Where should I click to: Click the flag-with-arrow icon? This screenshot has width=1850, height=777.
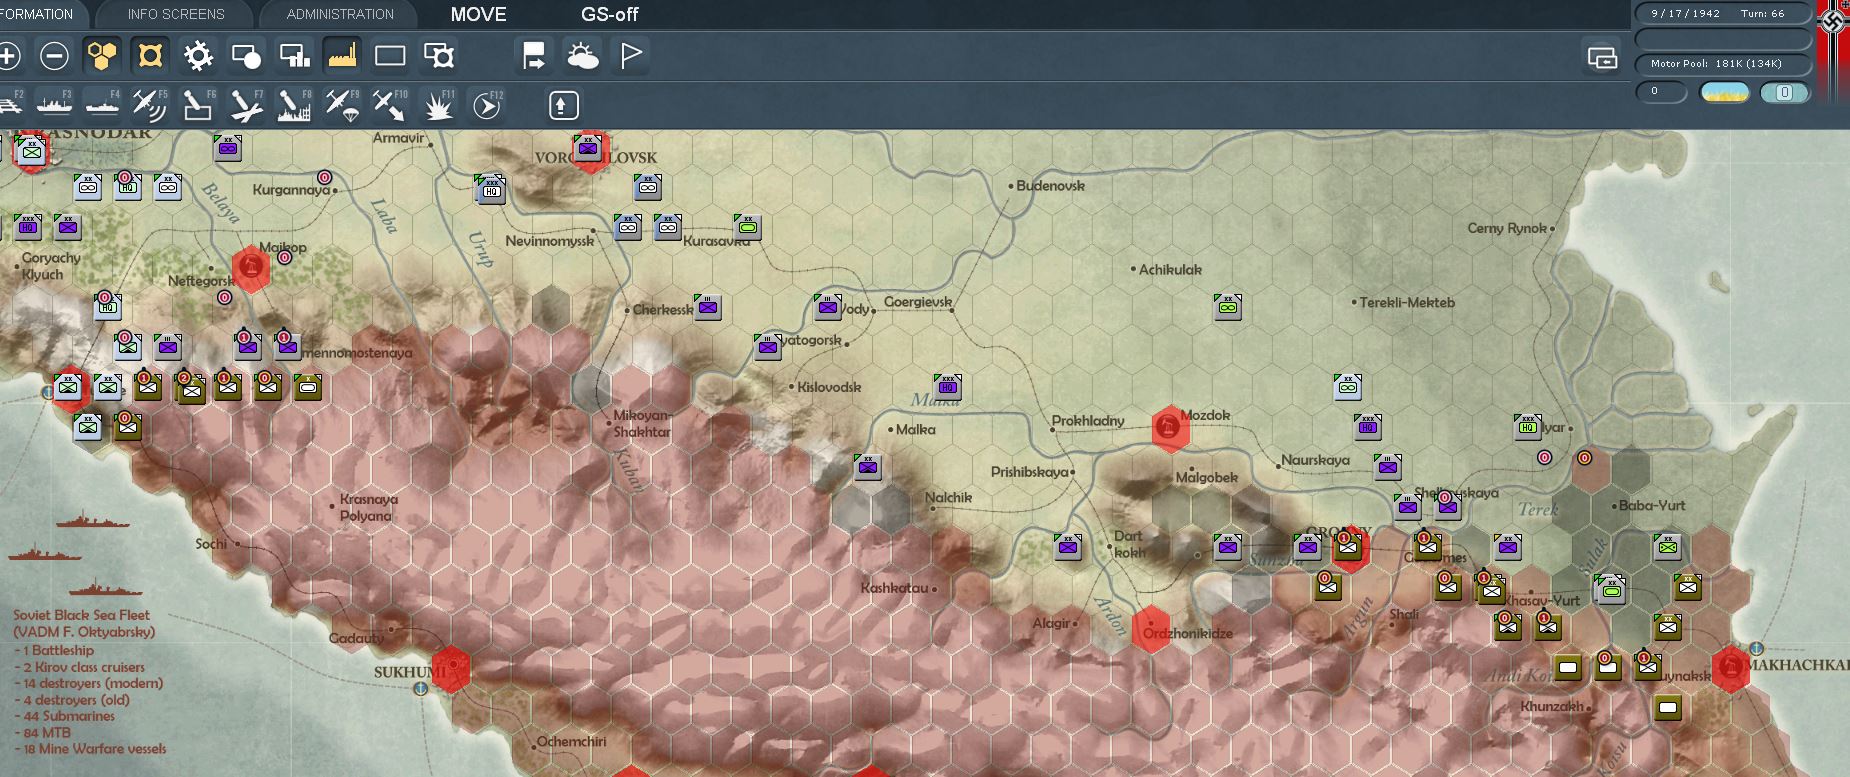point(535,56)
